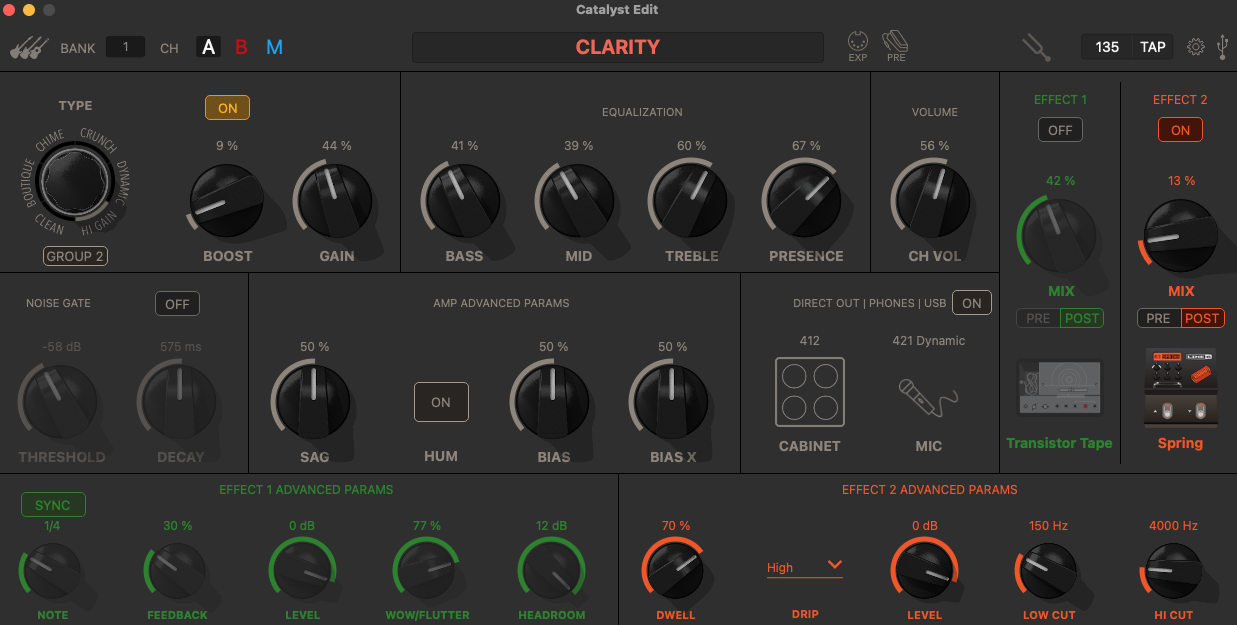
Task: Open the tuner fork icon
Action: pyautogui.click(x=1037, y=47)
